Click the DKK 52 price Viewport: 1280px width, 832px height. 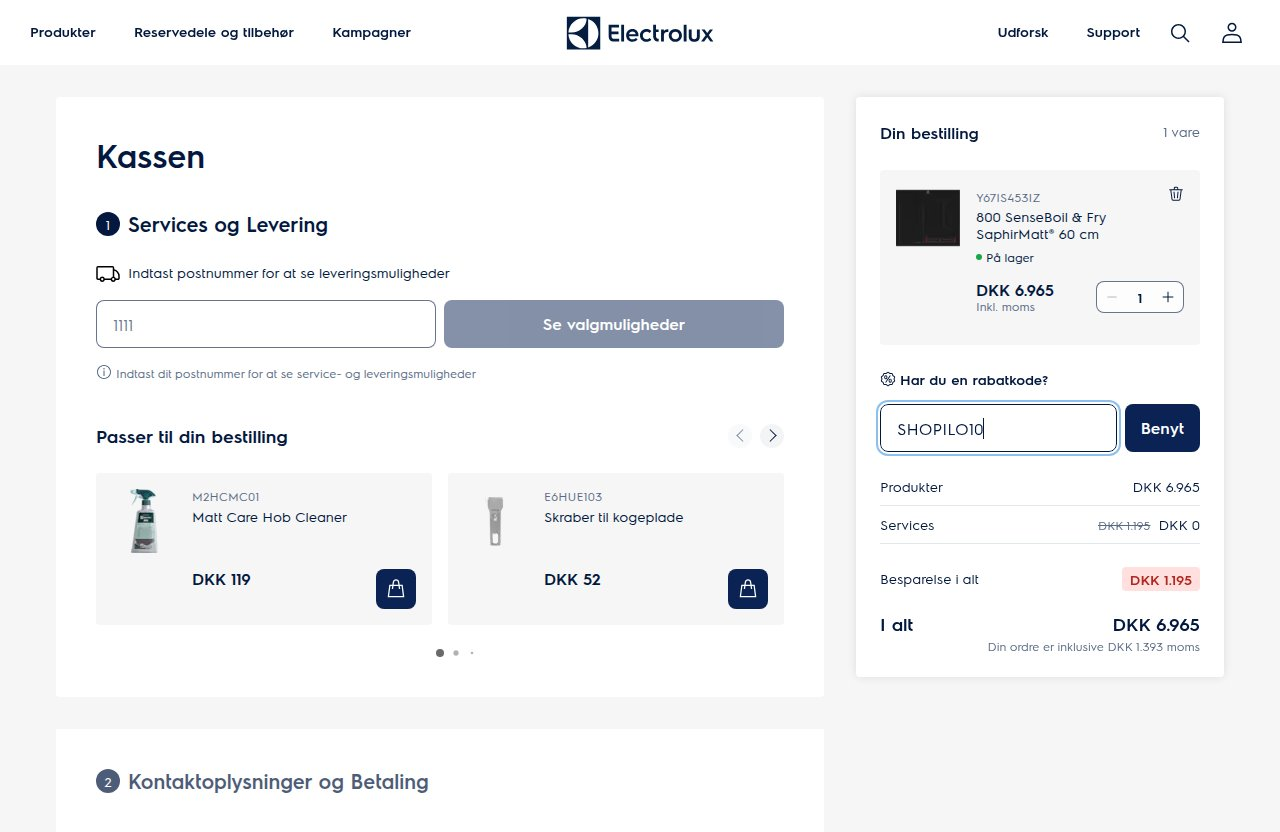click(572, 580)
